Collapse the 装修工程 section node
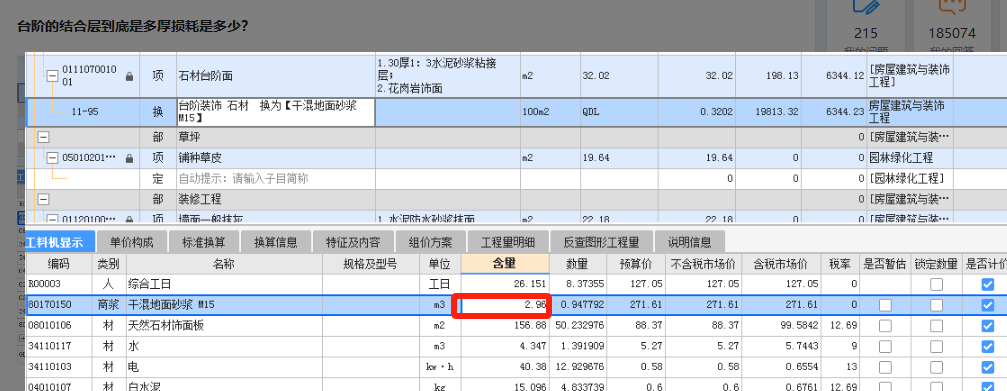Viewport: 1007px width, 391px height. pyautogui.click(x=44, y=199)
